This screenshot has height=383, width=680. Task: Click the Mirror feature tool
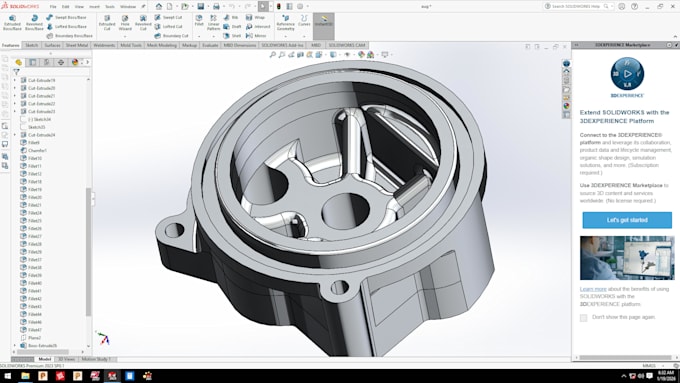click(256, 36)
